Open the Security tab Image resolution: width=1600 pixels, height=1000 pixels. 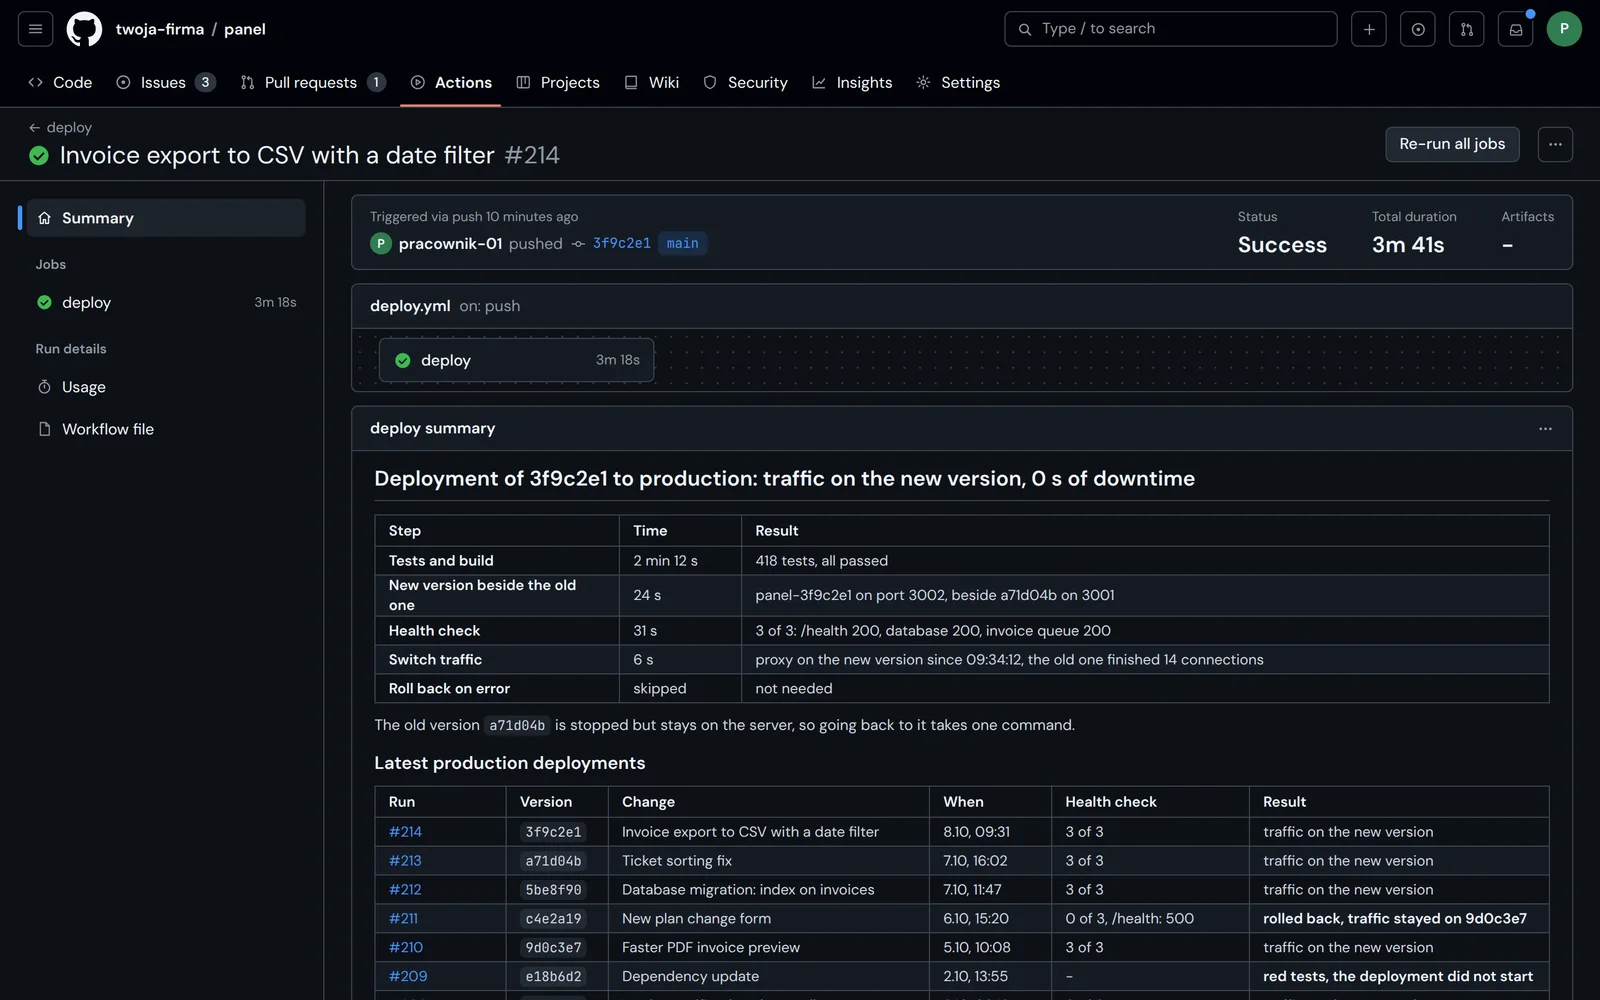pyautogui.click(x=745, y=82)
